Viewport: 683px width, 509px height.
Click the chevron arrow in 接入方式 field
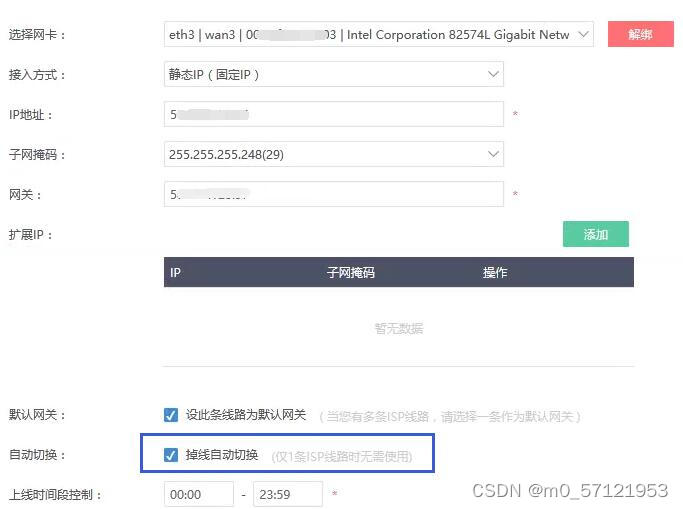pyautogui.click(x=493, y=74)
